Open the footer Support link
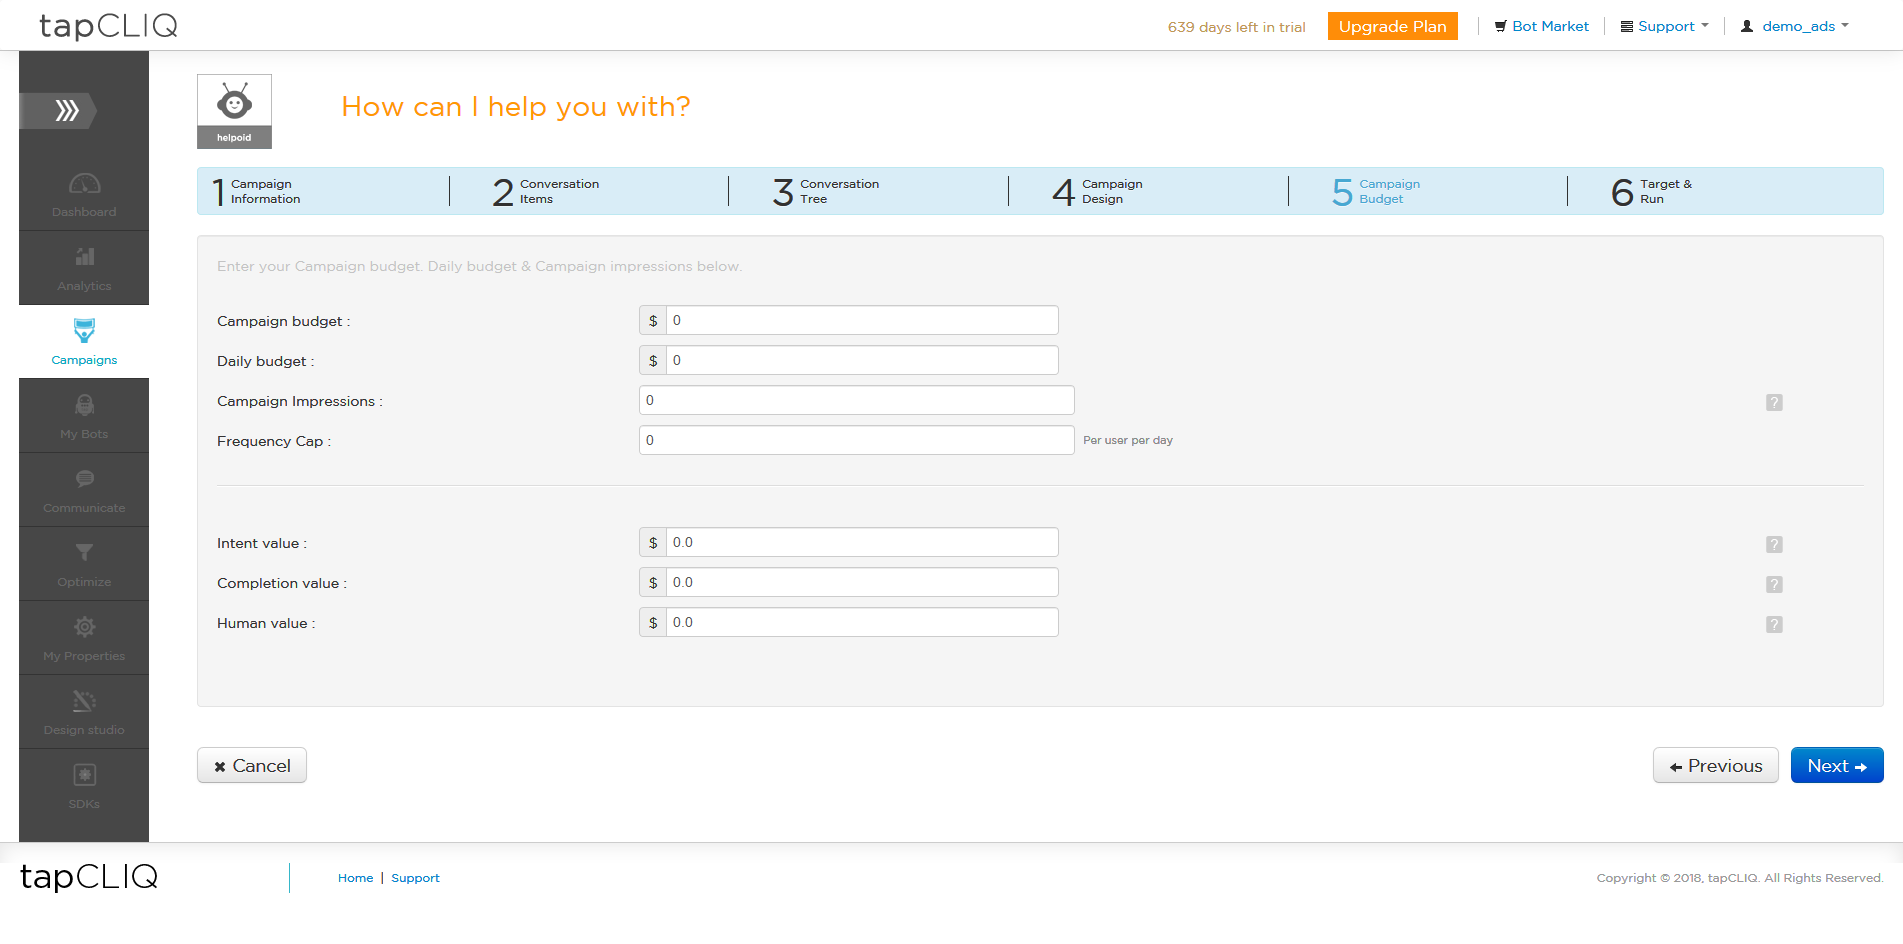This screenshot has height=944, width=1903. [415, 878]
